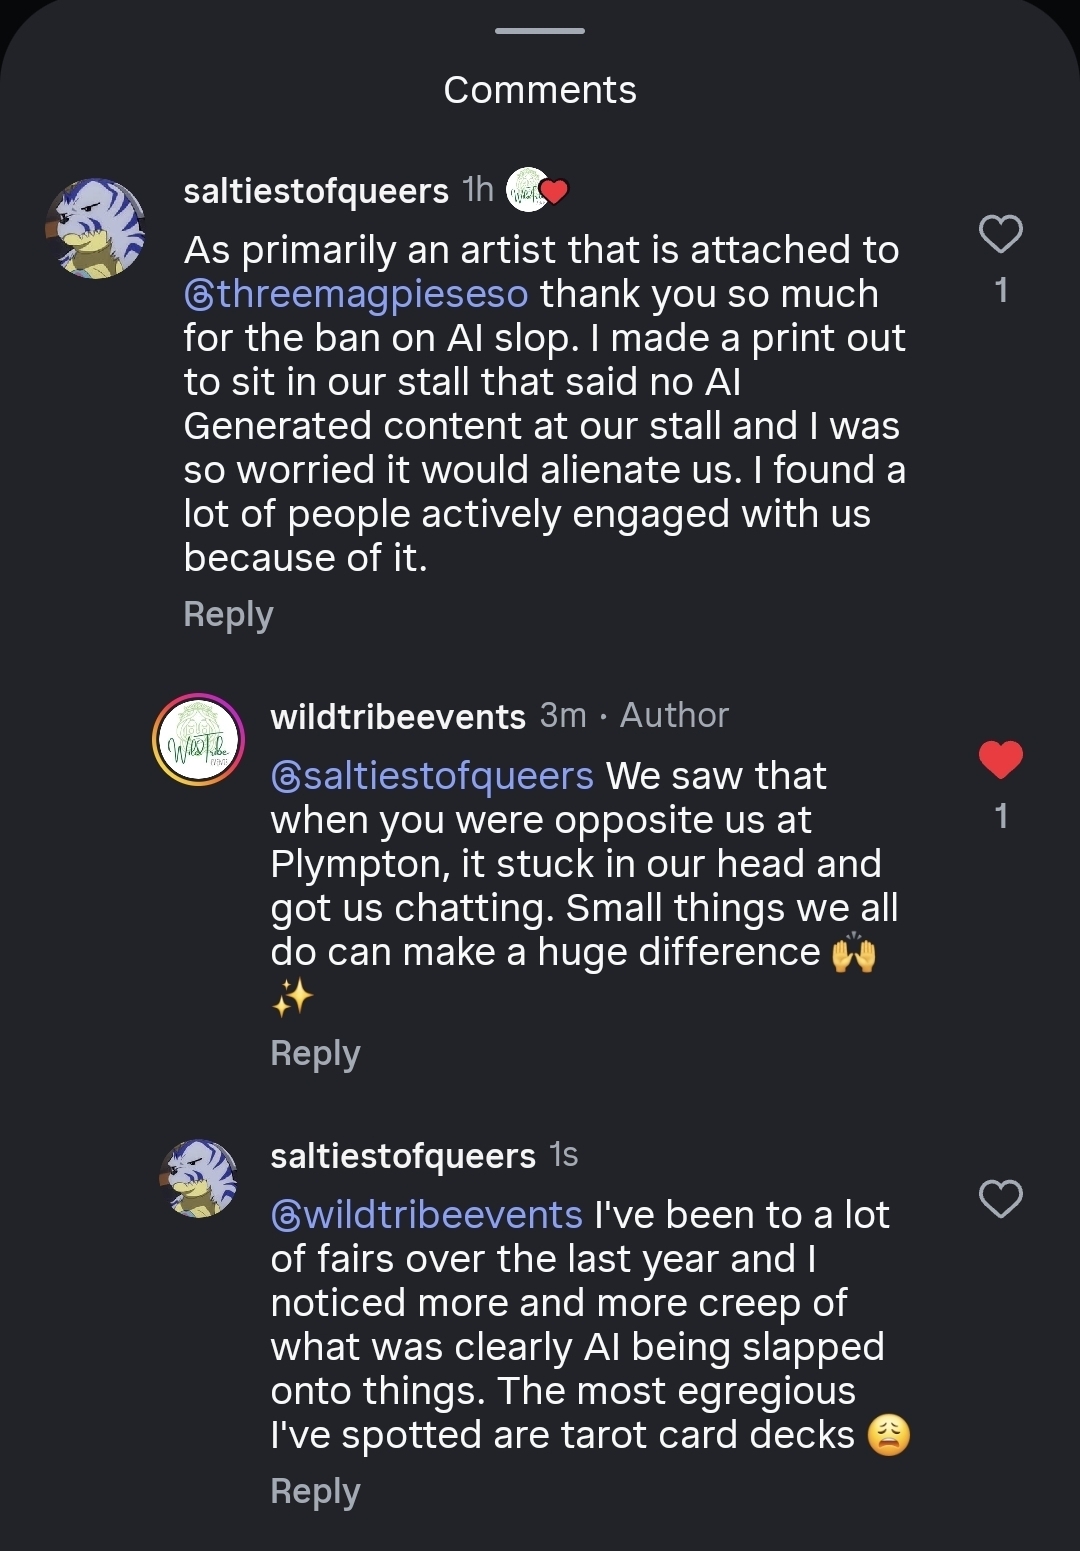This screenshot has width=1080, height=1551.
Task: Tap the Comments sheet title
Action: [540, 90]
